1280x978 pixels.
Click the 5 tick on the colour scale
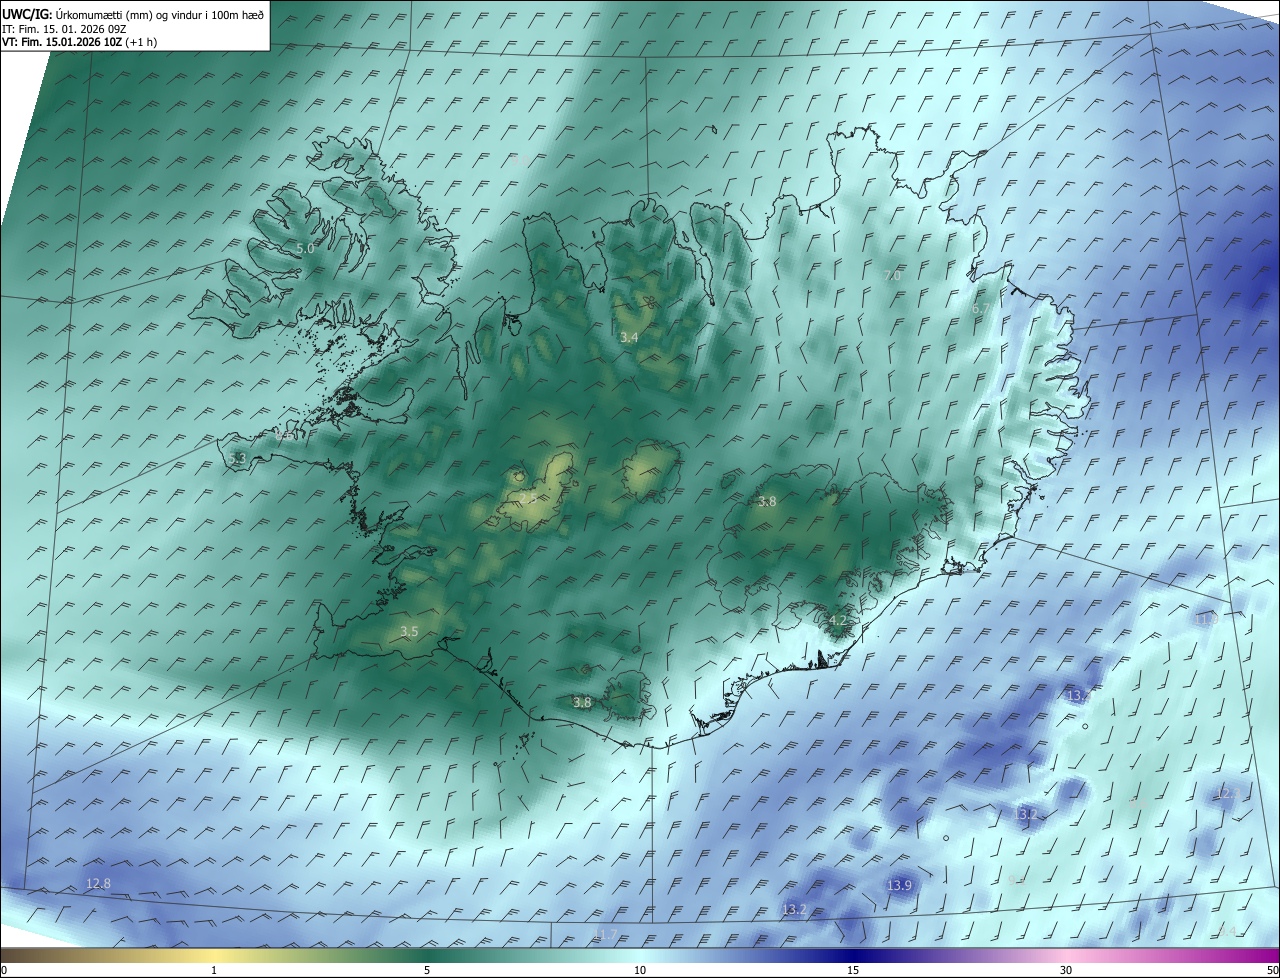pyautogui.click(x=427, y=971)
